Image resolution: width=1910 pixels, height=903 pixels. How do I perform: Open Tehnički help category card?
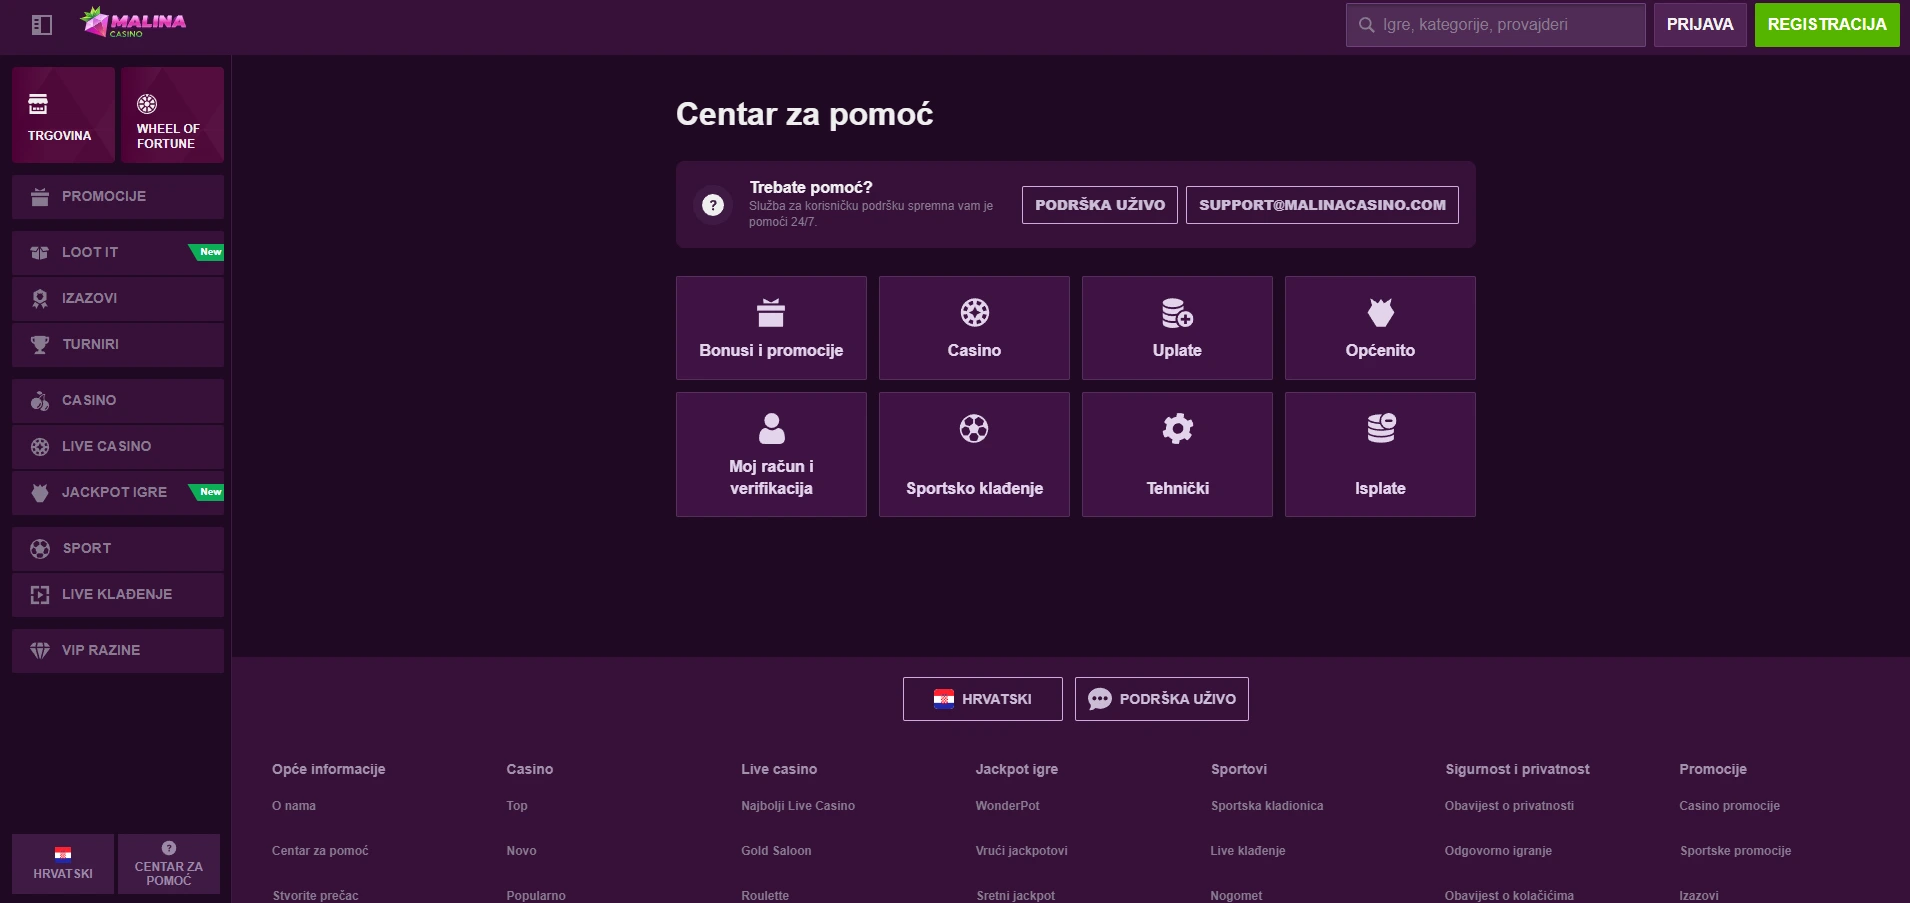(1177, 455)
